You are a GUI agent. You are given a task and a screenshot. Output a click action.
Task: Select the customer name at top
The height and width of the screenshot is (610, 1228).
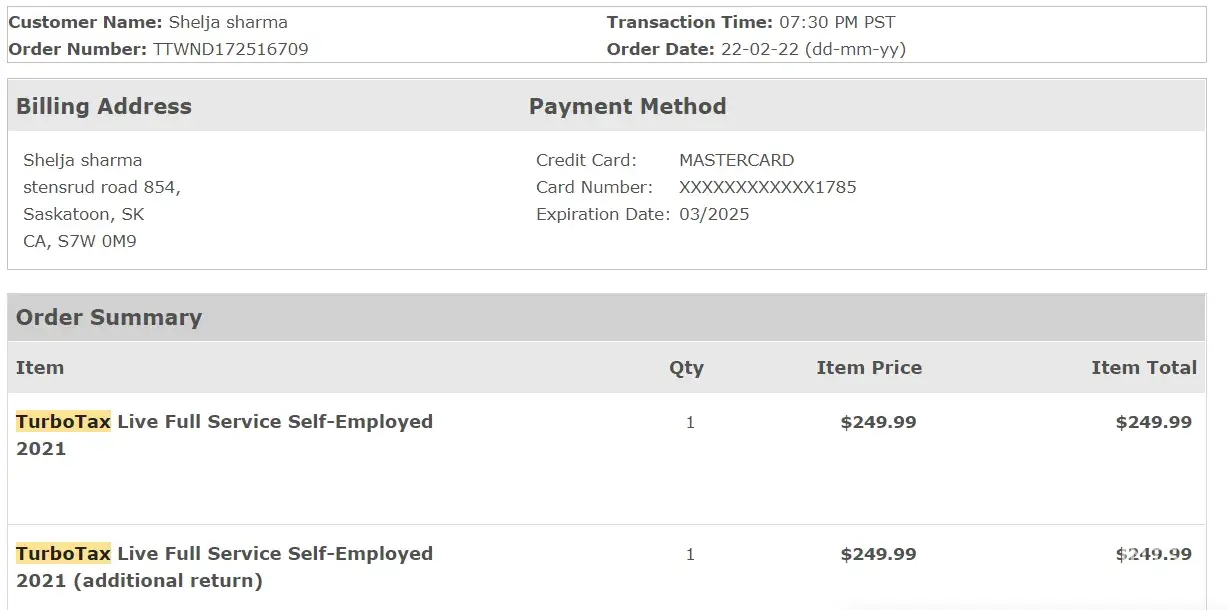click(x=227, y=22)
